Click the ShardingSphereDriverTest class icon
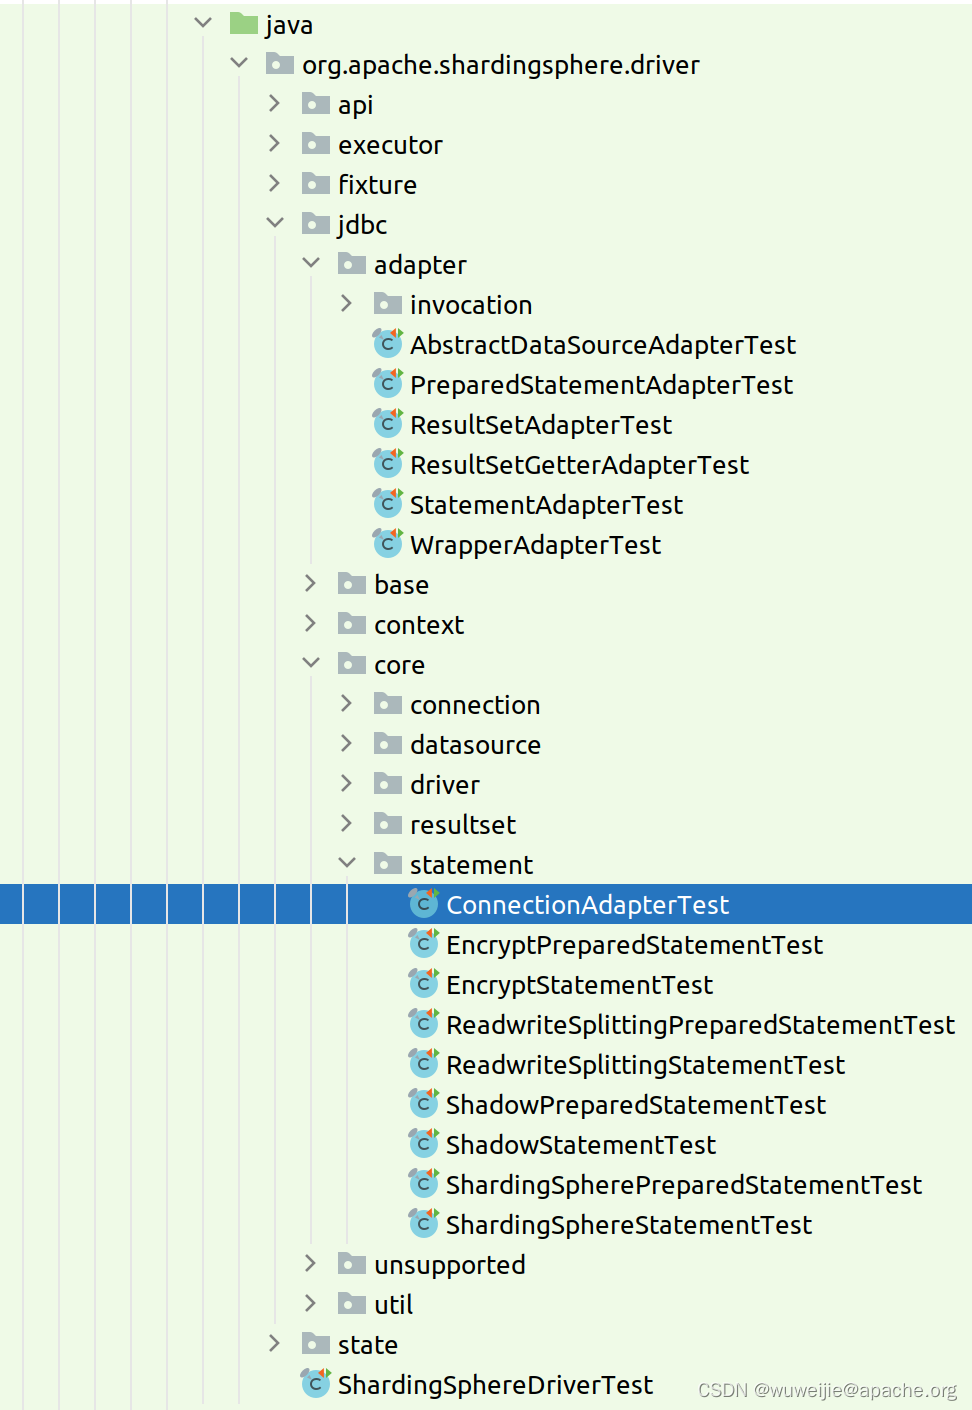The width and height of the screenshot is (972, 1410). coord(315,1384)
